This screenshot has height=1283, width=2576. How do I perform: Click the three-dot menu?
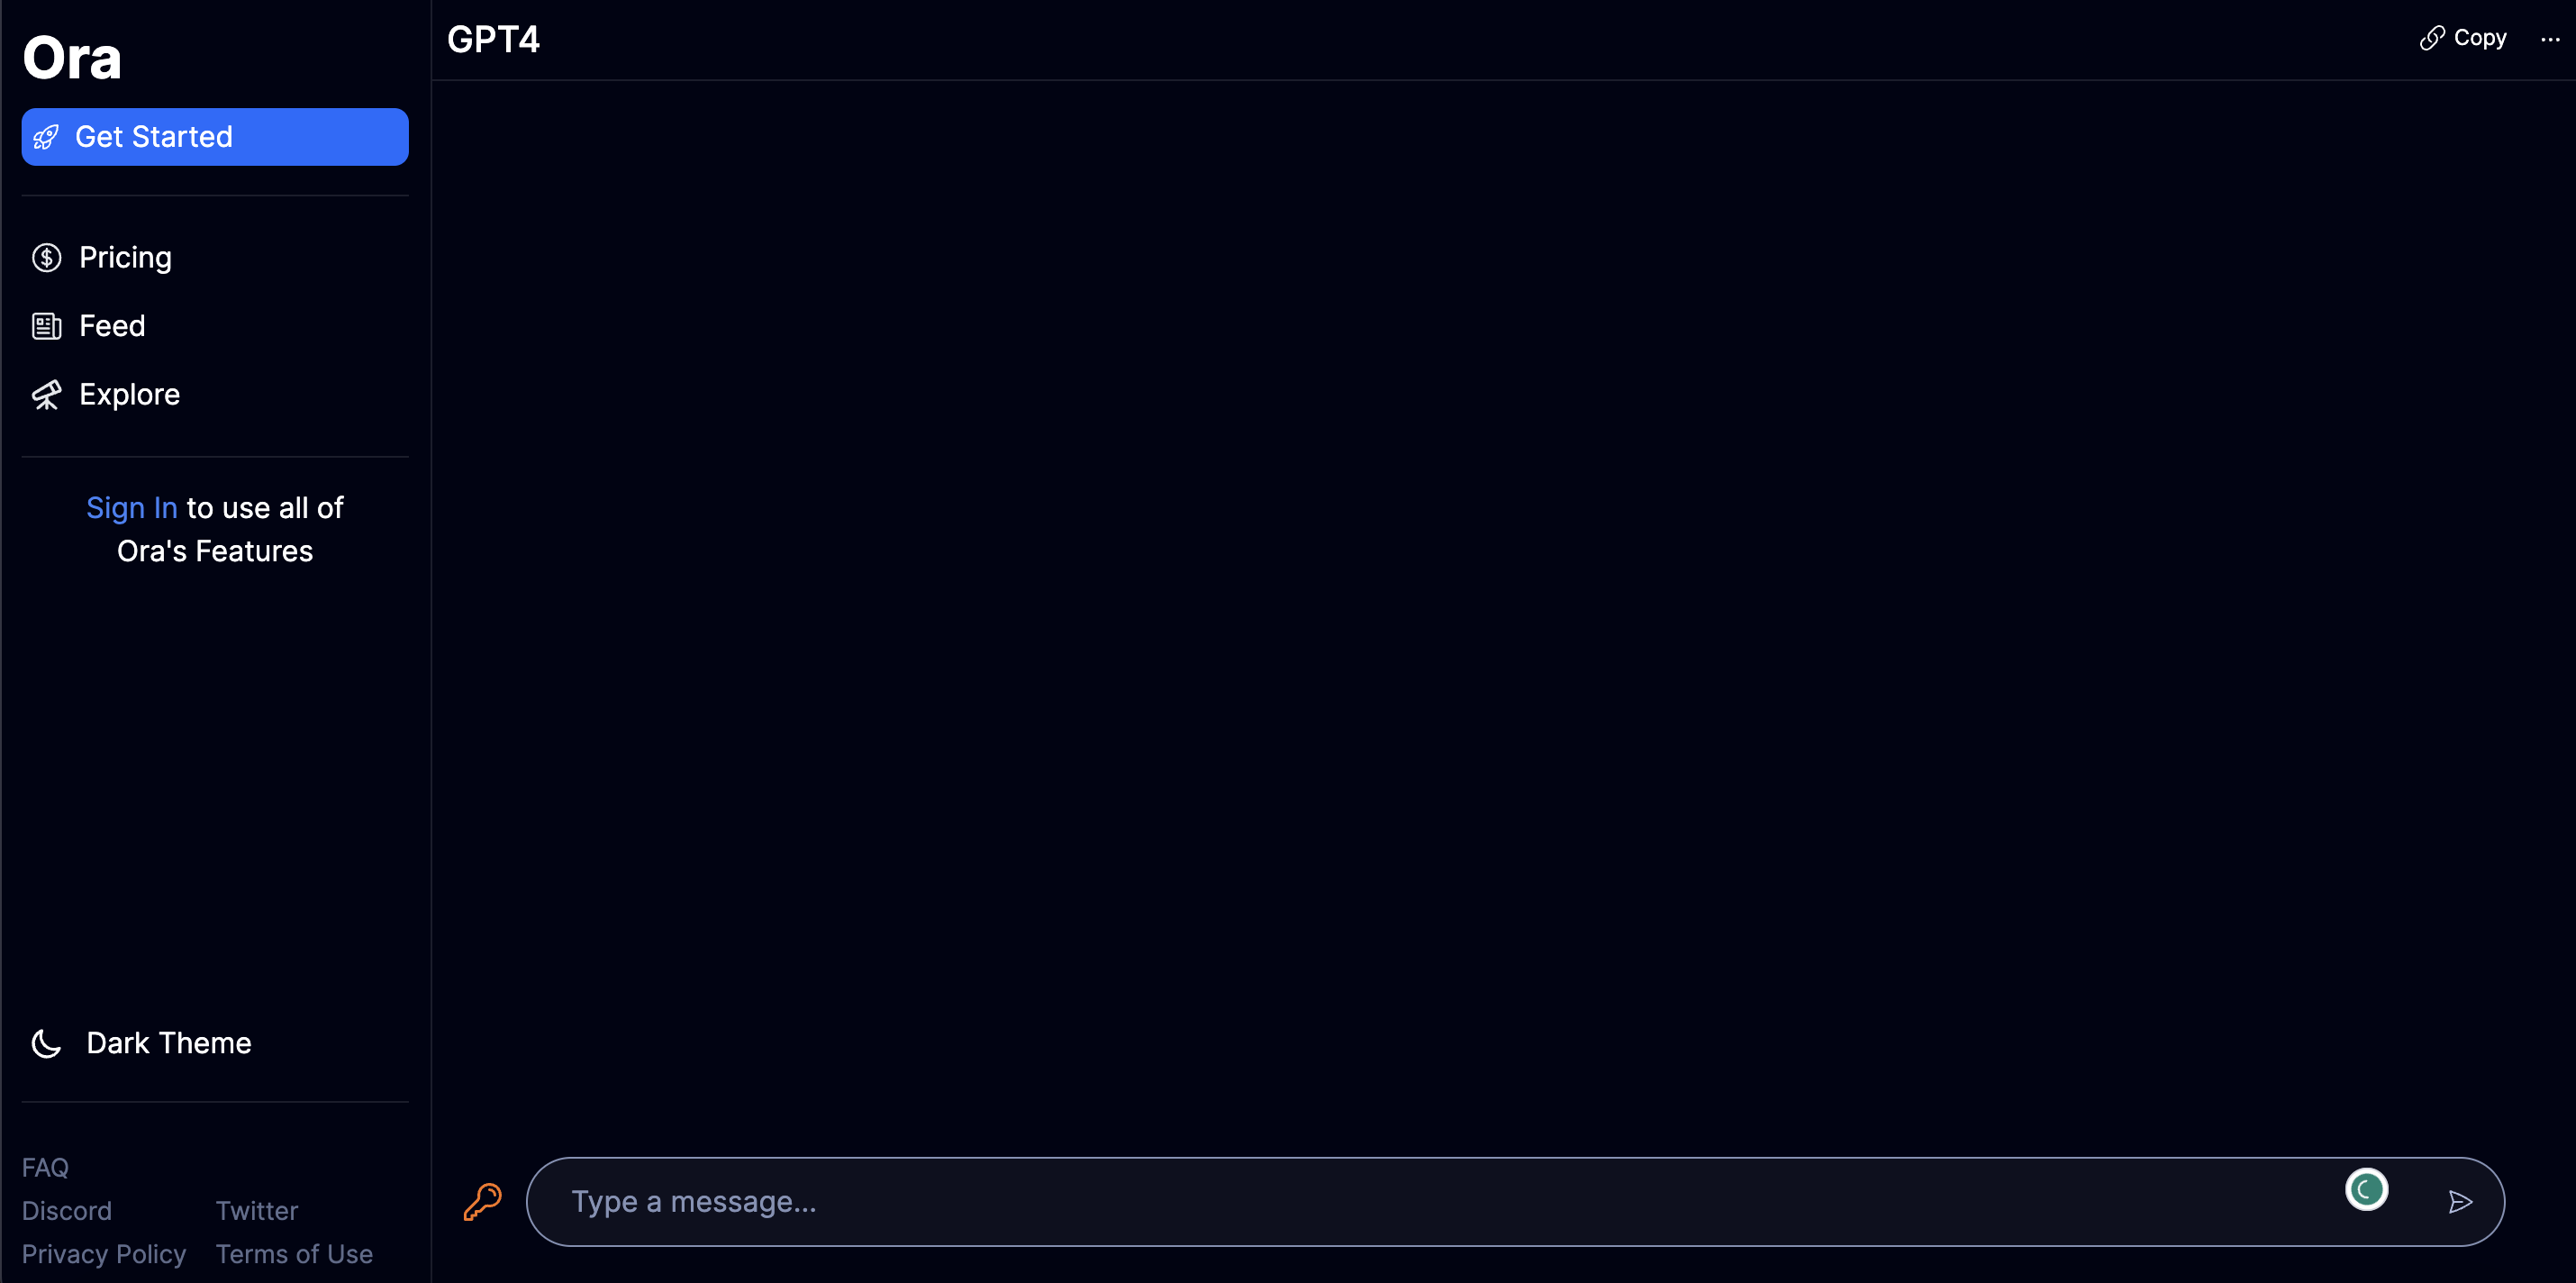2544,38
